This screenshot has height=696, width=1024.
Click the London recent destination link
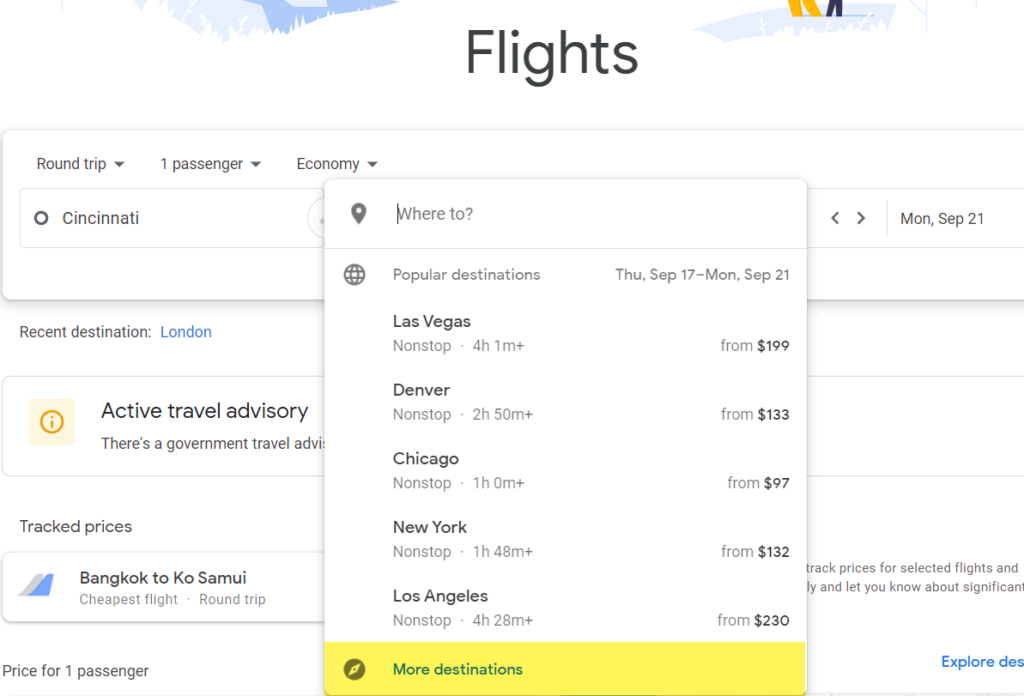tap(186, 332)
